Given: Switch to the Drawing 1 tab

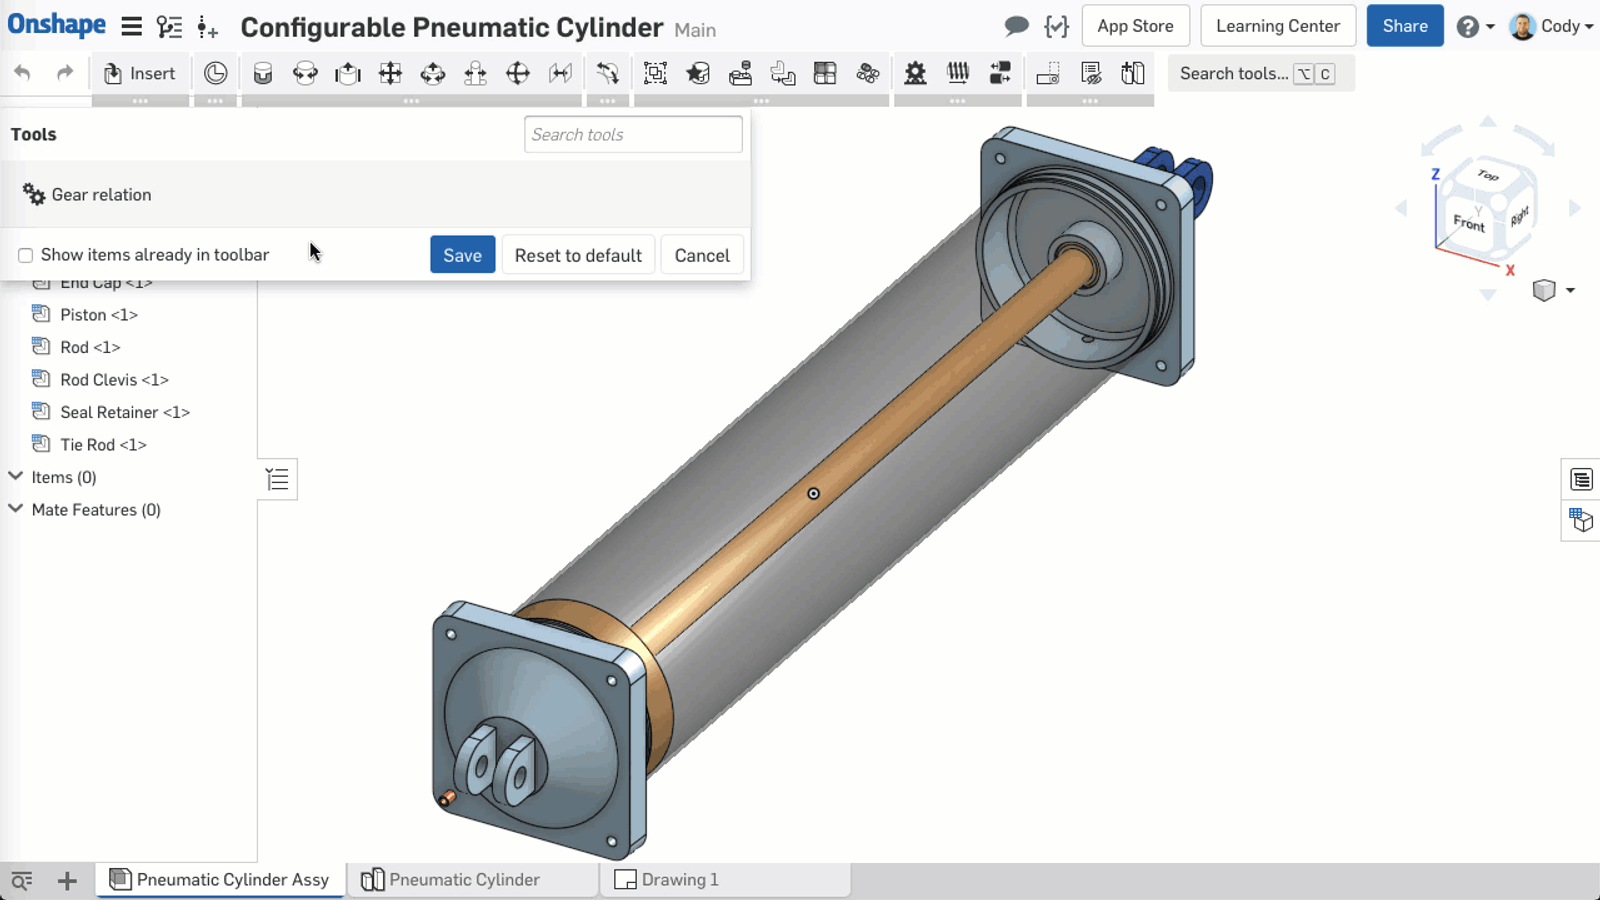Looking at the screenshot, I should pos(679,880).
